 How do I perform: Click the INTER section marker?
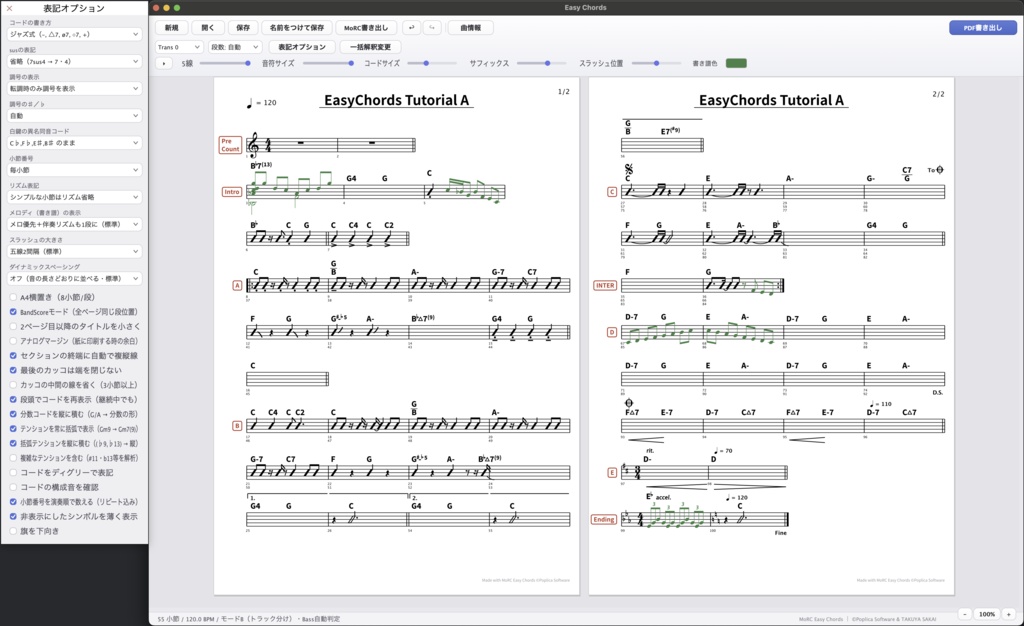(605, 285)
